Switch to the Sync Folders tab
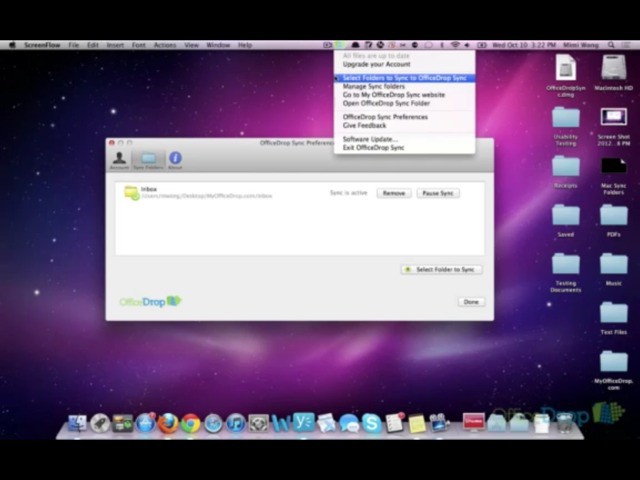Viewport: 640px width, 480px height. coord(148,160)
